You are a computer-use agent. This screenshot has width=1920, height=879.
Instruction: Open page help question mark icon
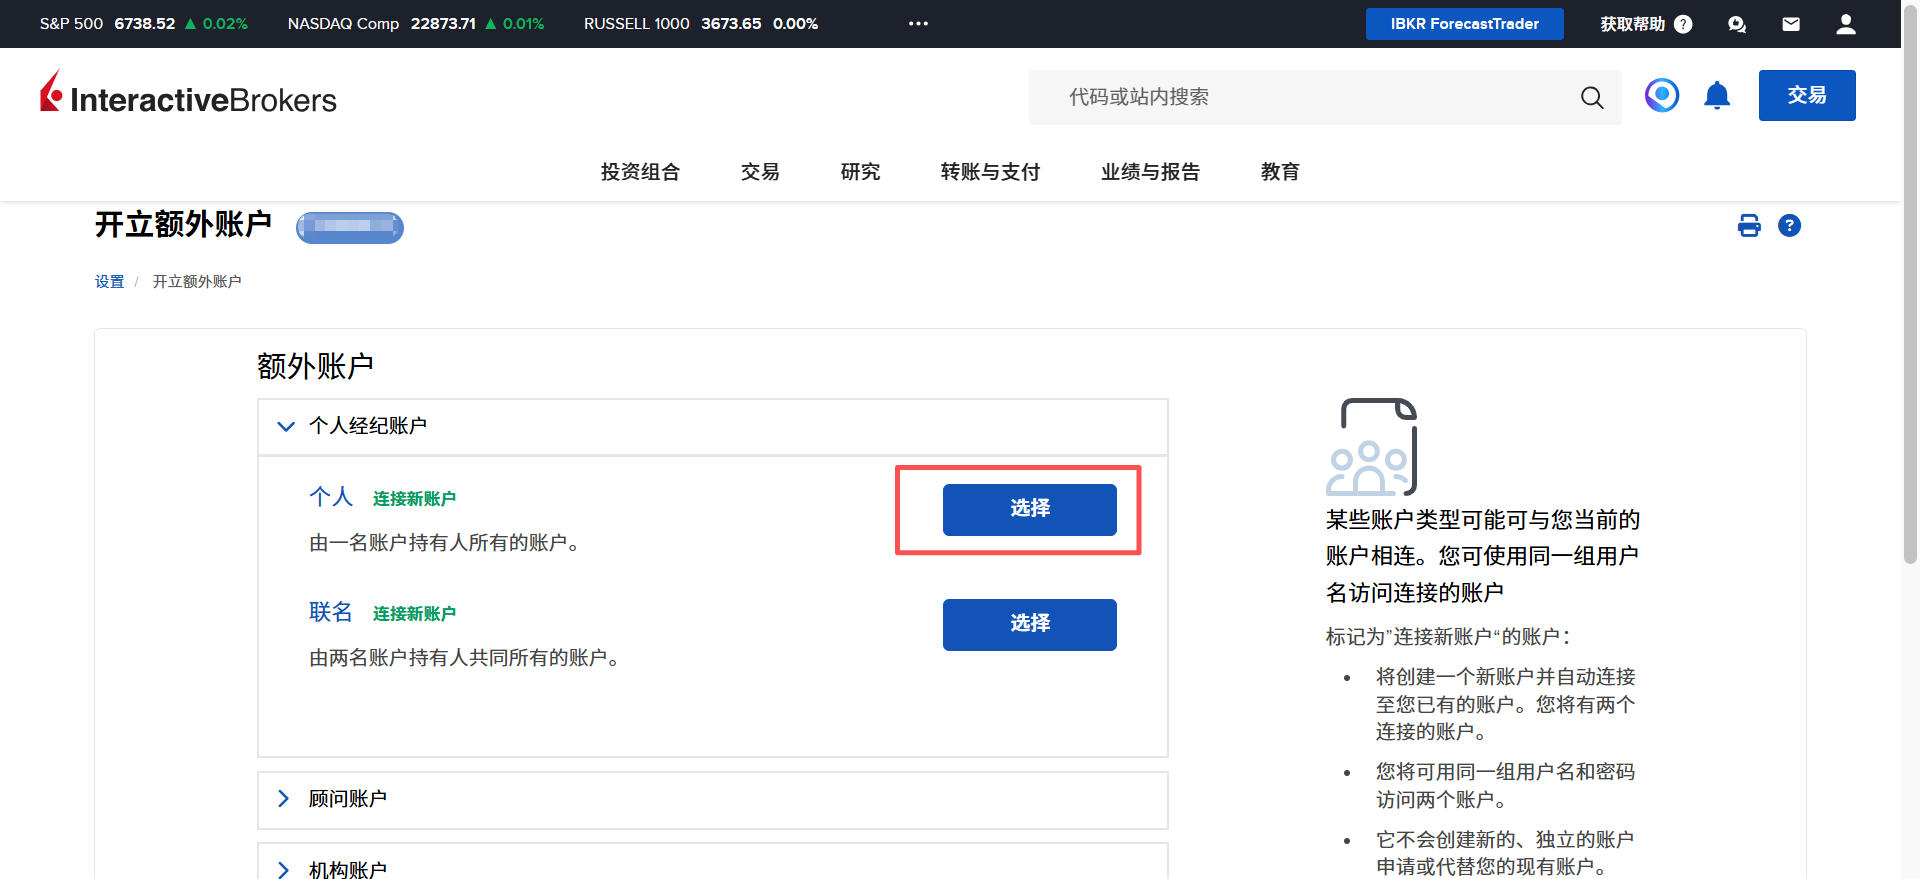1789,226
